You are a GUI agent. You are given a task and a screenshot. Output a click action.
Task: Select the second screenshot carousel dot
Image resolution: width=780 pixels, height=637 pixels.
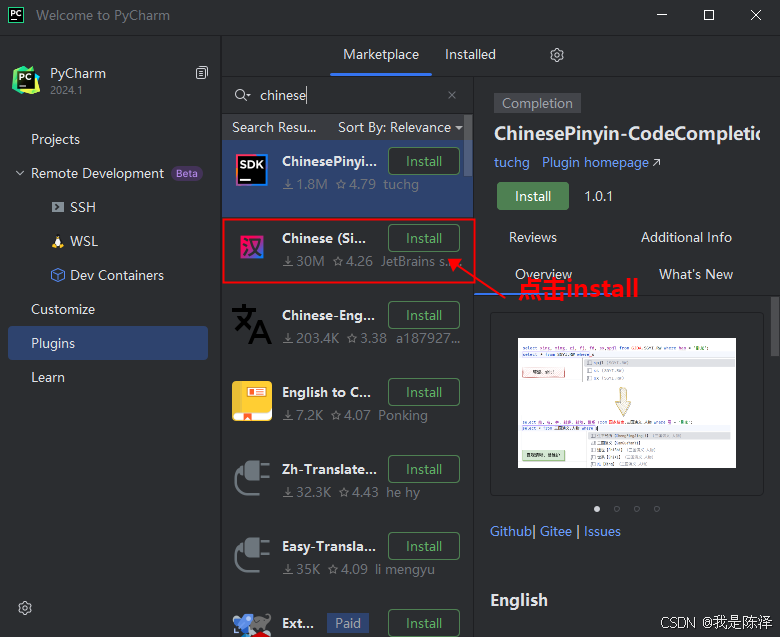click(x=617, y=509)
